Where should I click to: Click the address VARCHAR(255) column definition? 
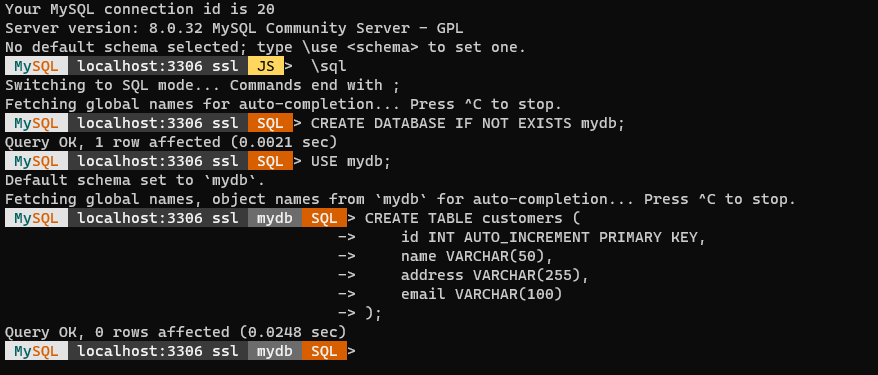point(495,275)
